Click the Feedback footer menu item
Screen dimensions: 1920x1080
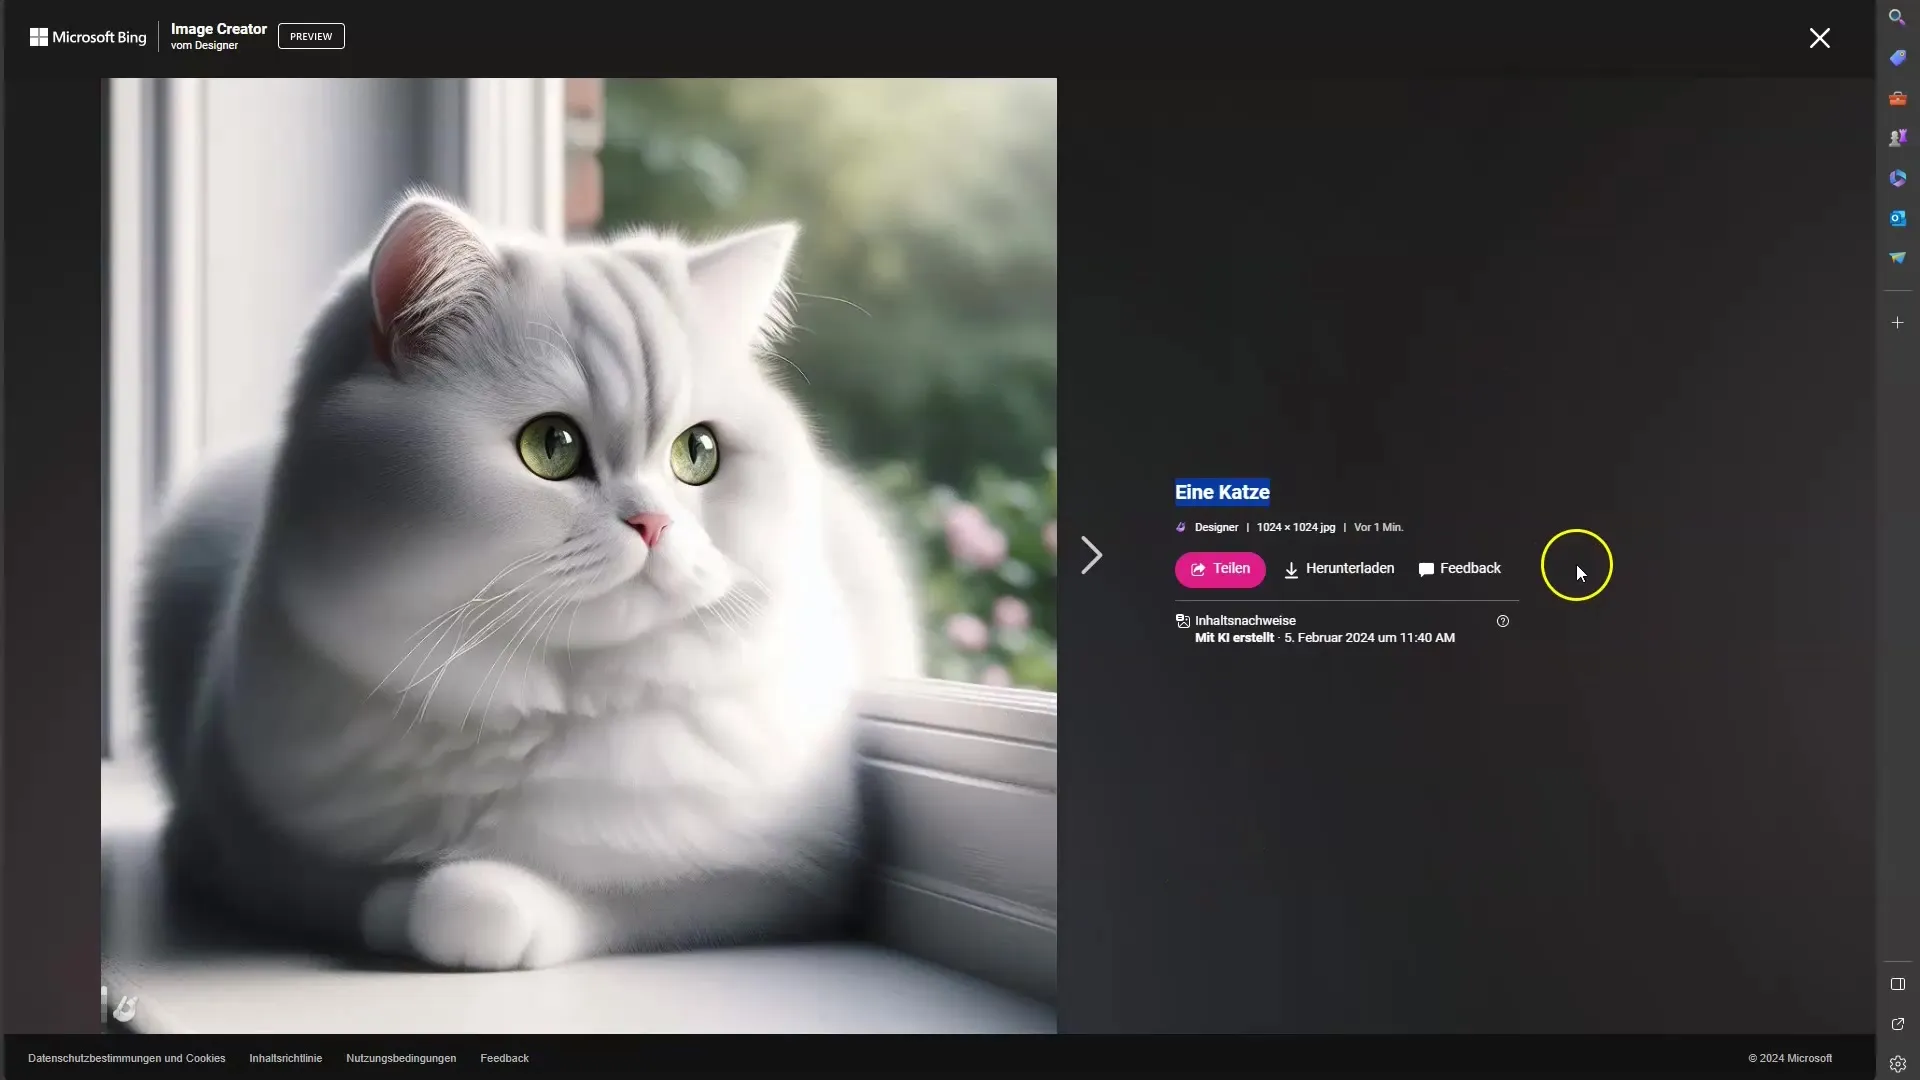(x=505, y=1058)
